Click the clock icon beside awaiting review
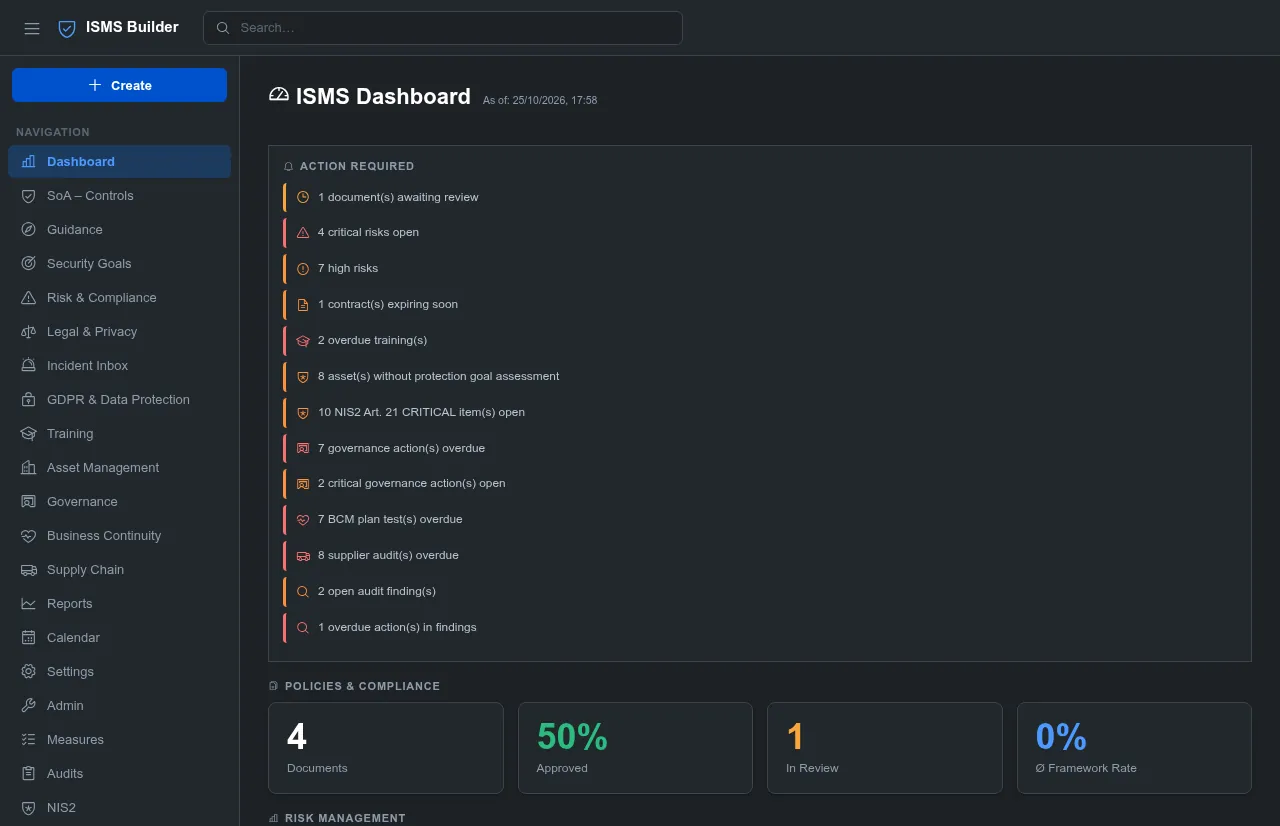The height and width of the screenshot is (826, 1280). coord(303,198)
